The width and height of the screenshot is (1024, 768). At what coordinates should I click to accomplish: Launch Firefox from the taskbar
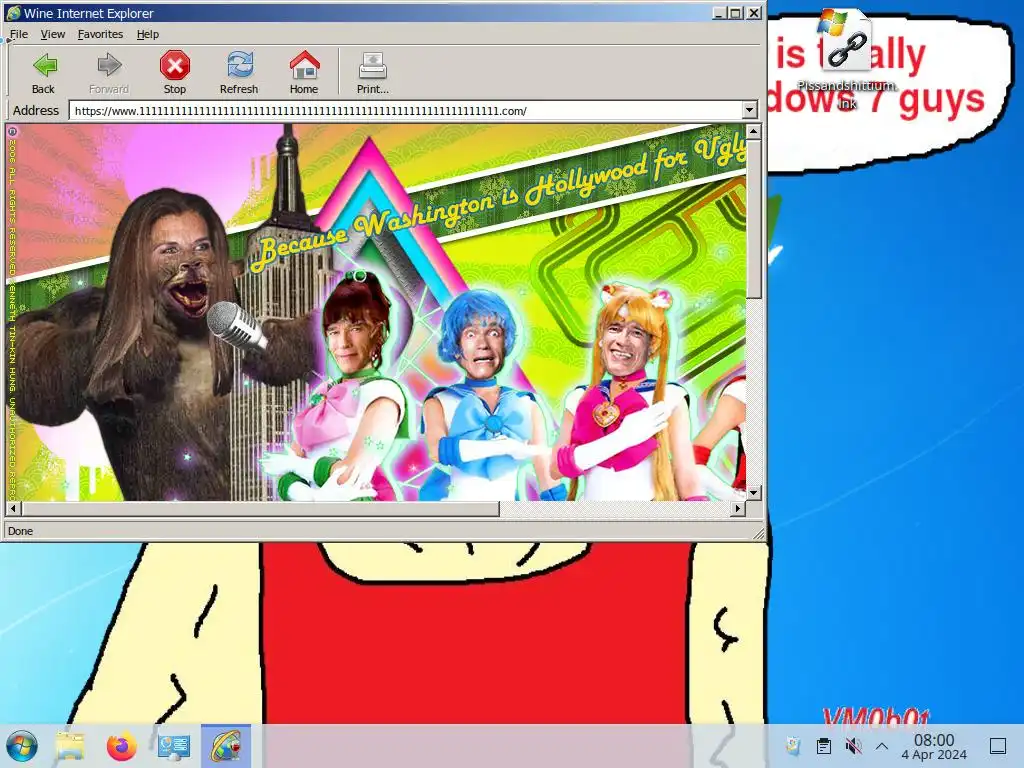click(121, 746)
